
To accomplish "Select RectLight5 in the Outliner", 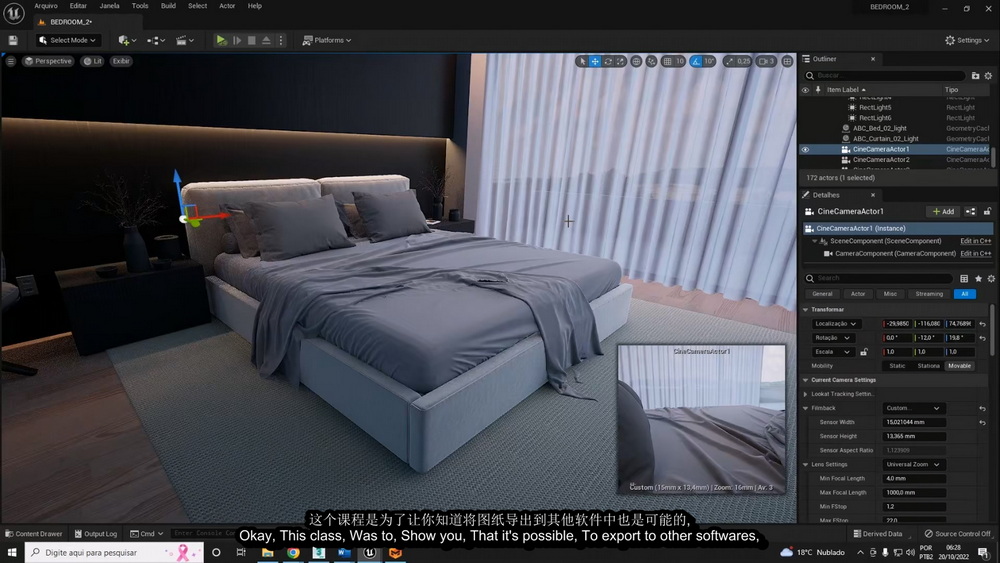I will 875,108.
